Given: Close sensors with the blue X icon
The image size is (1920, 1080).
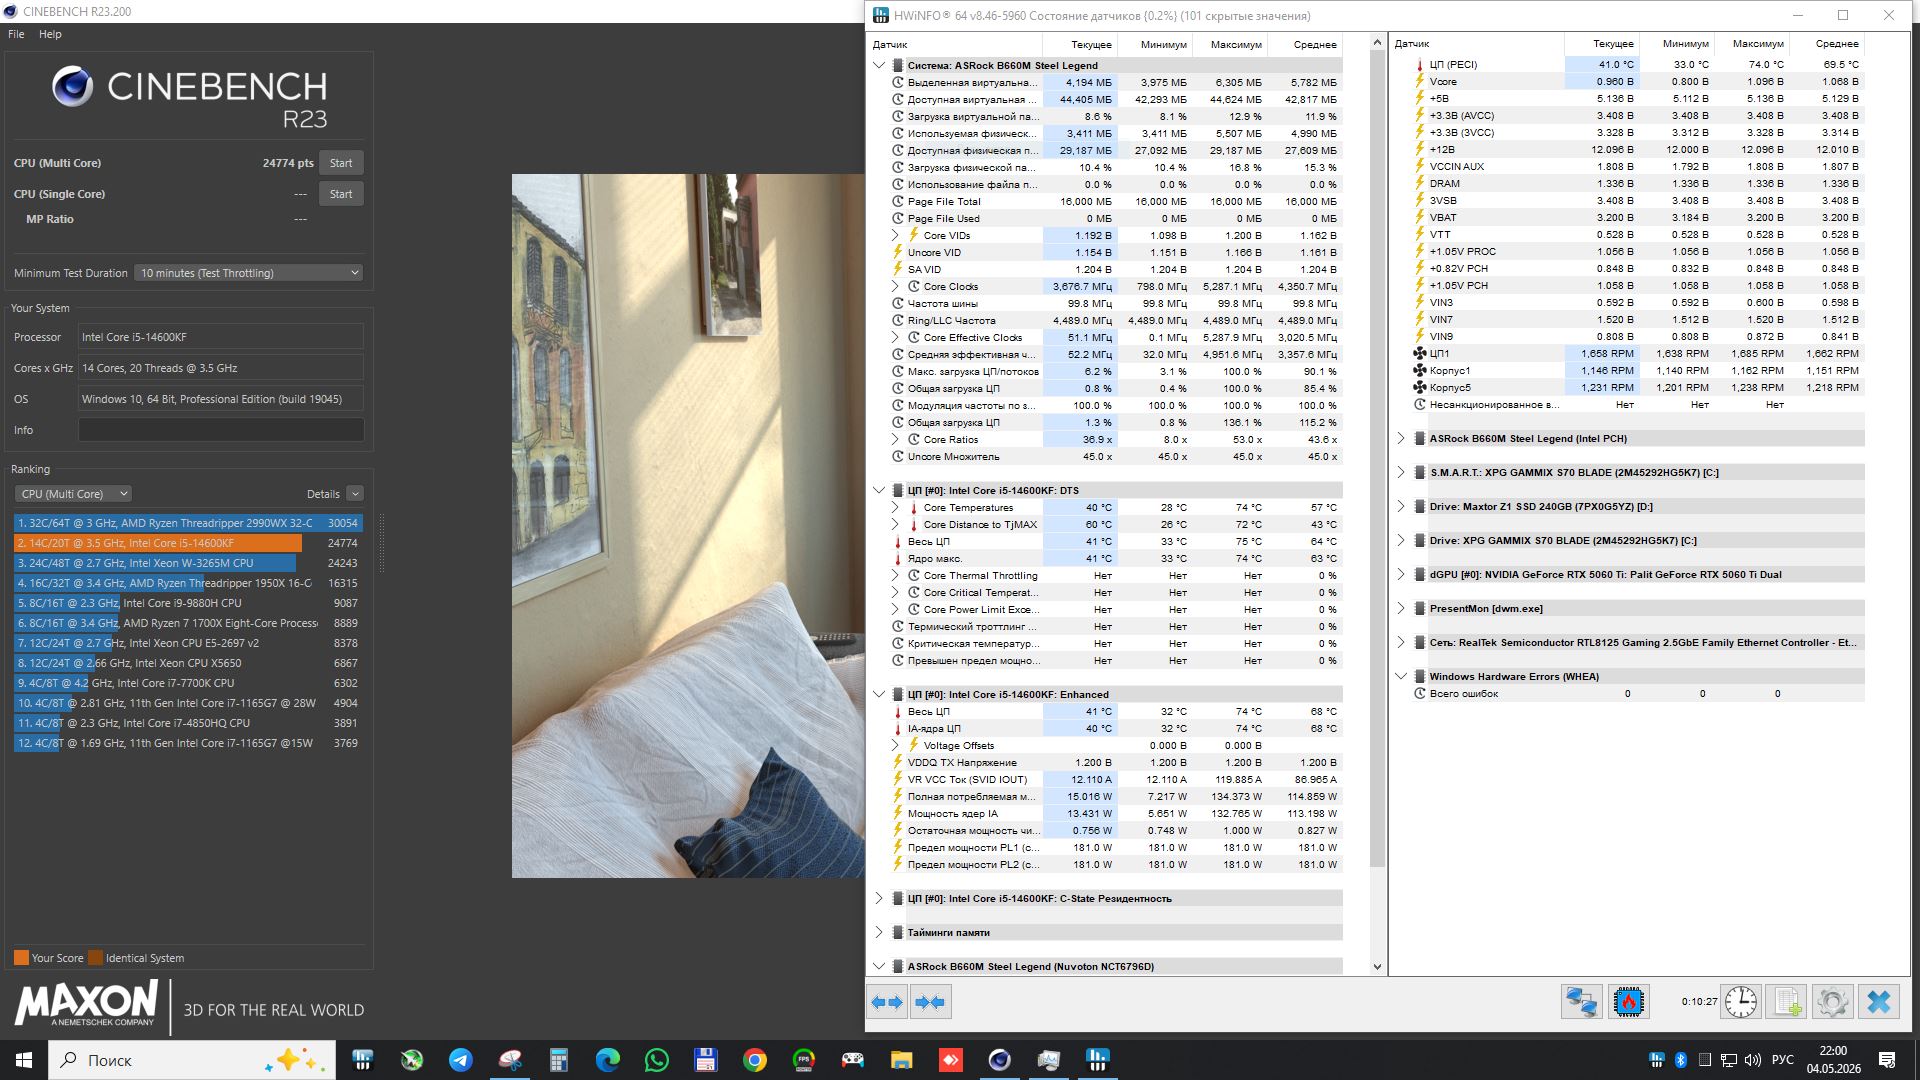Looking at the screenshot, I should tap(1878, 1002).
